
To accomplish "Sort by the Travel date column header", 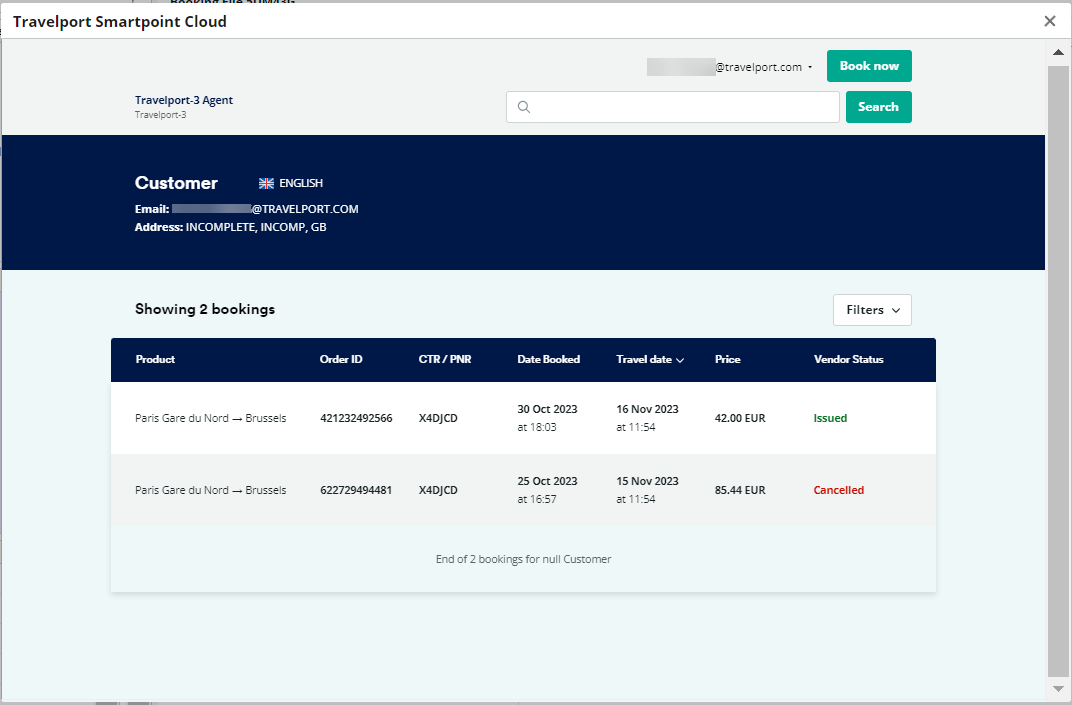I will tap(649, 359).
